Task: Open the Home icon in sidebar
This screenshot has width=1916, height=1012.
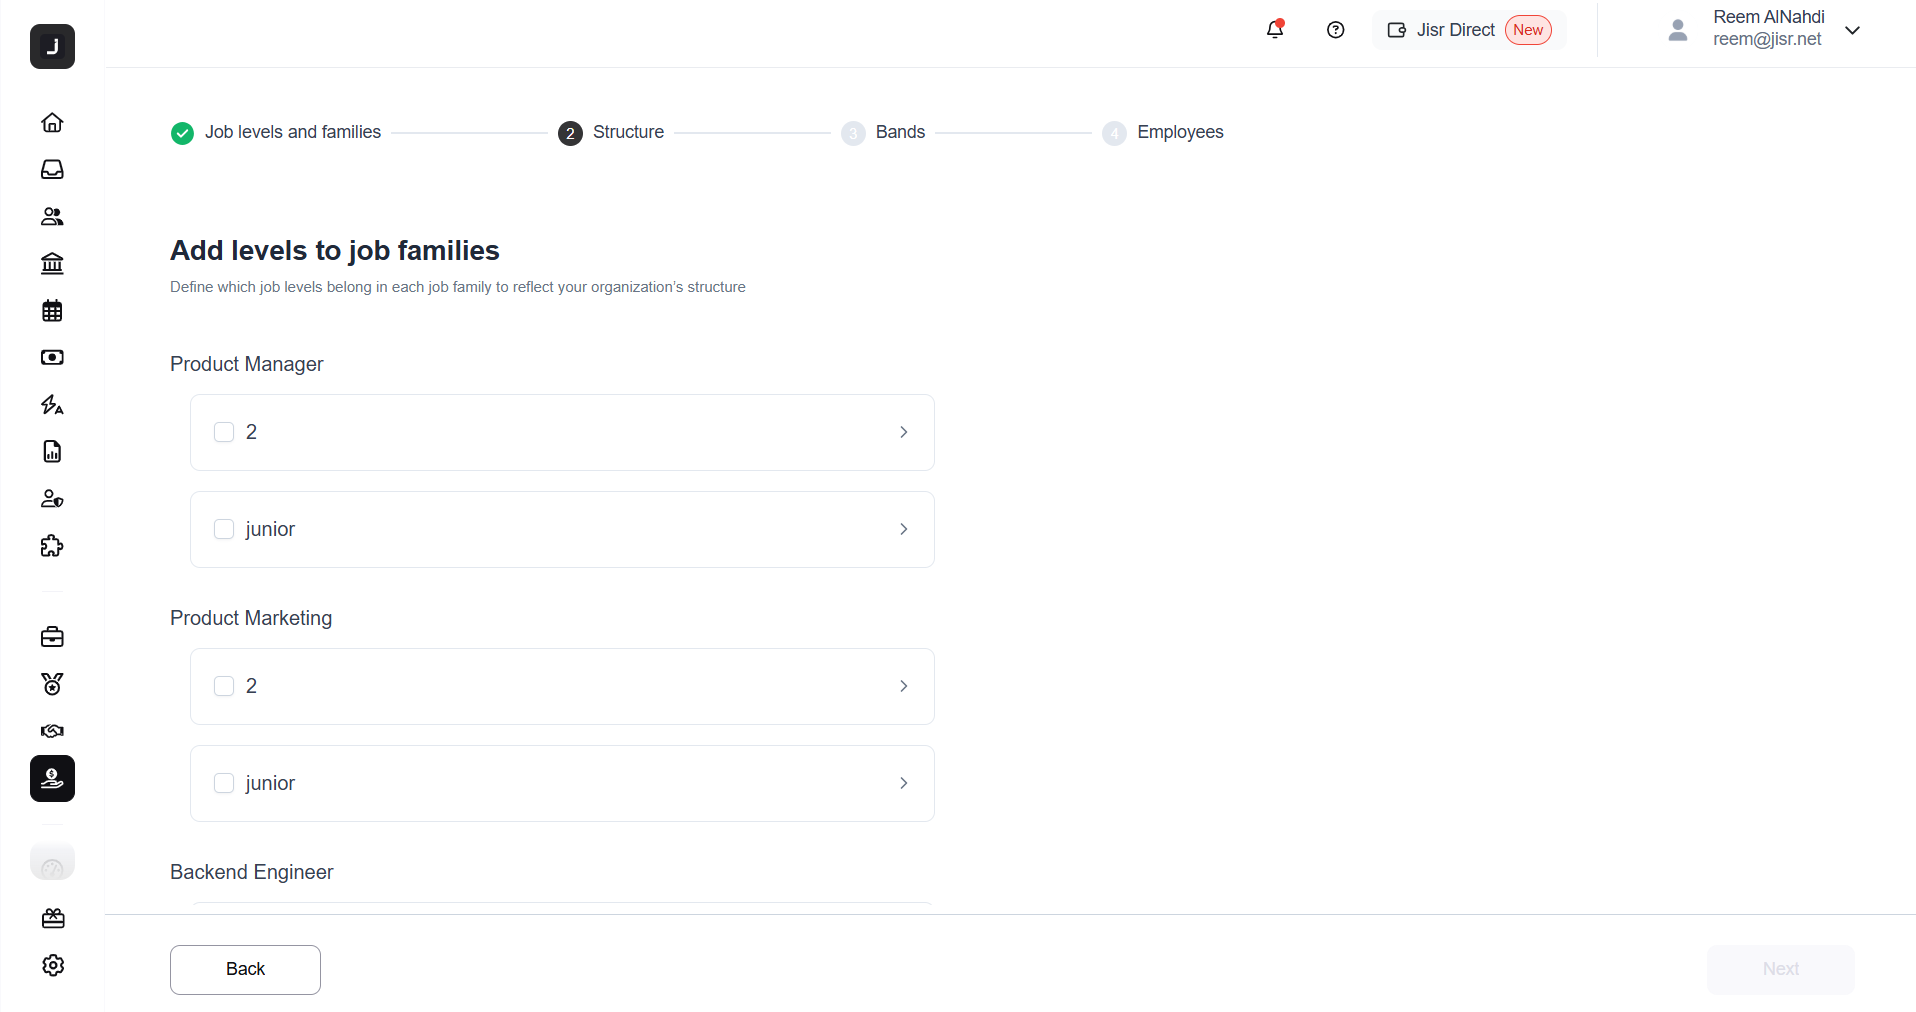Action: click(x=52, y=122)
